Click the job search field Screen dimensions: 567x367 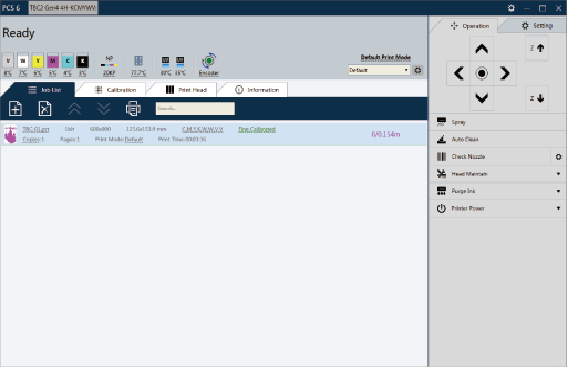195,108
